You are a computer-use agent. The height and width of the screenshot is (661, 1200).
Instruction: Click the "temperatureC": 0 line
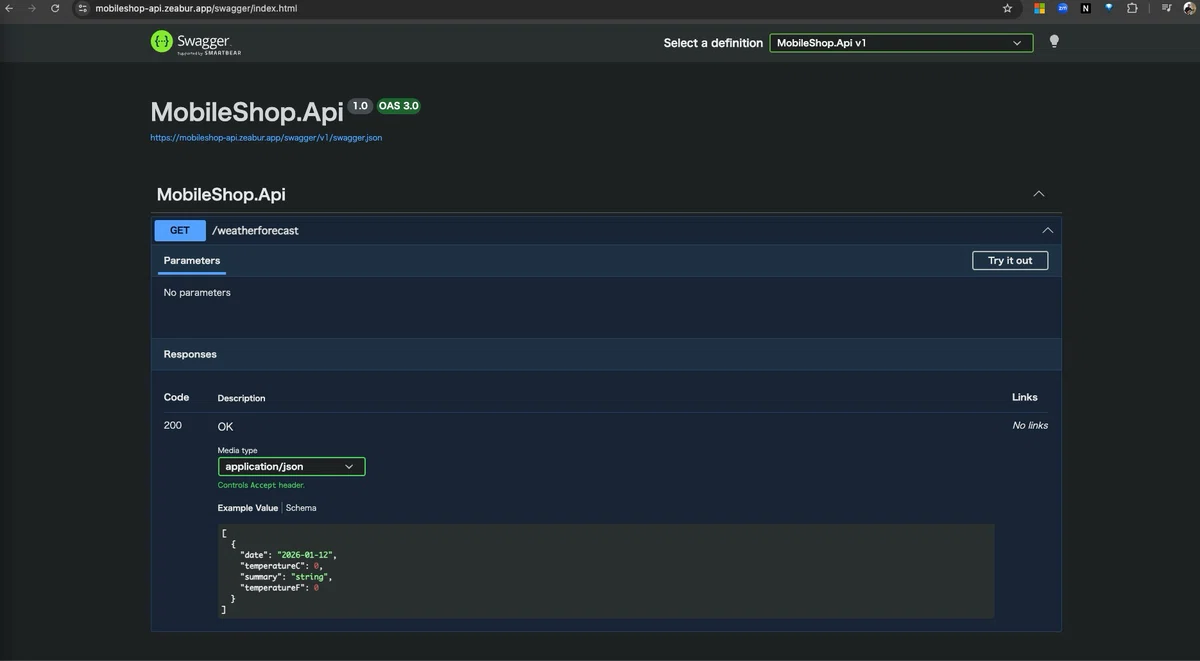[x=281, y=566]
